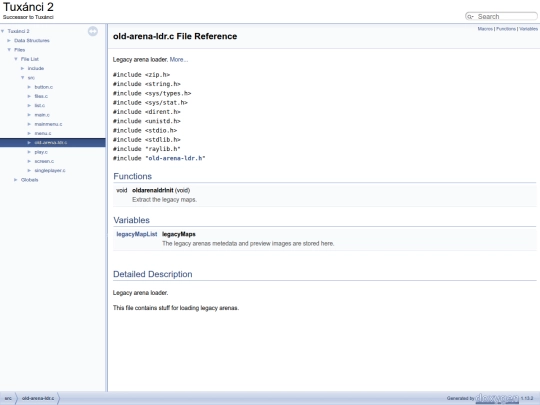Expand the button.c node arrow
Screen dimensions: 540x405
coord(29,87)
